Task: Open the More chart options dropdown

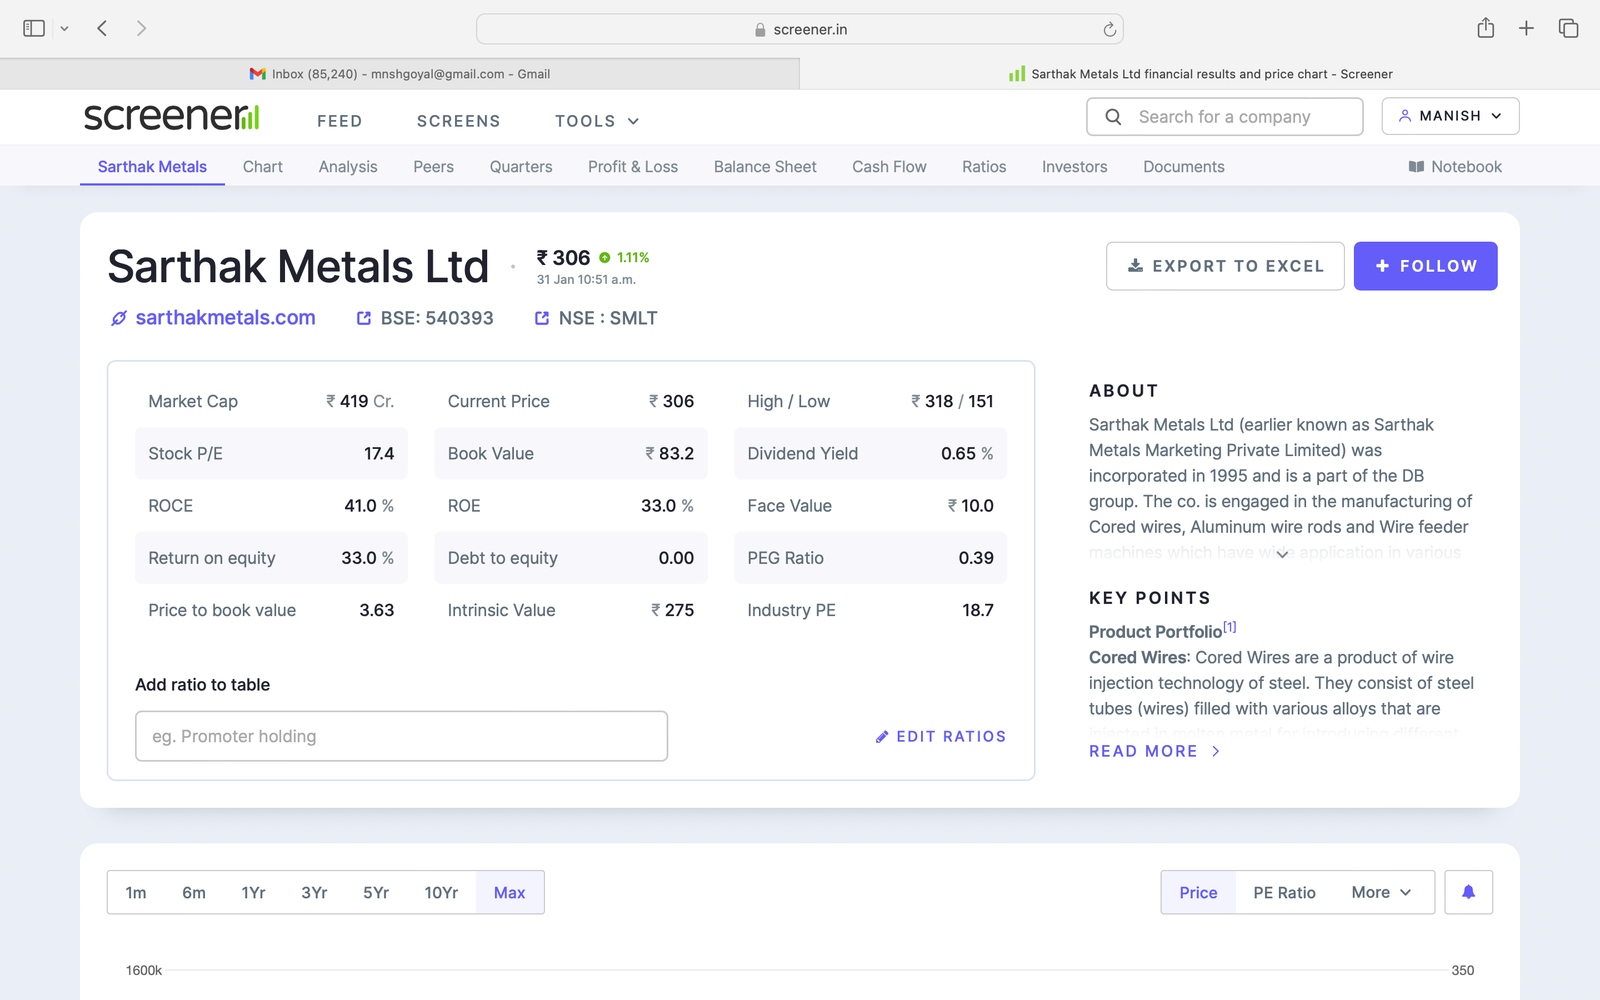Action: [1381, 892]
